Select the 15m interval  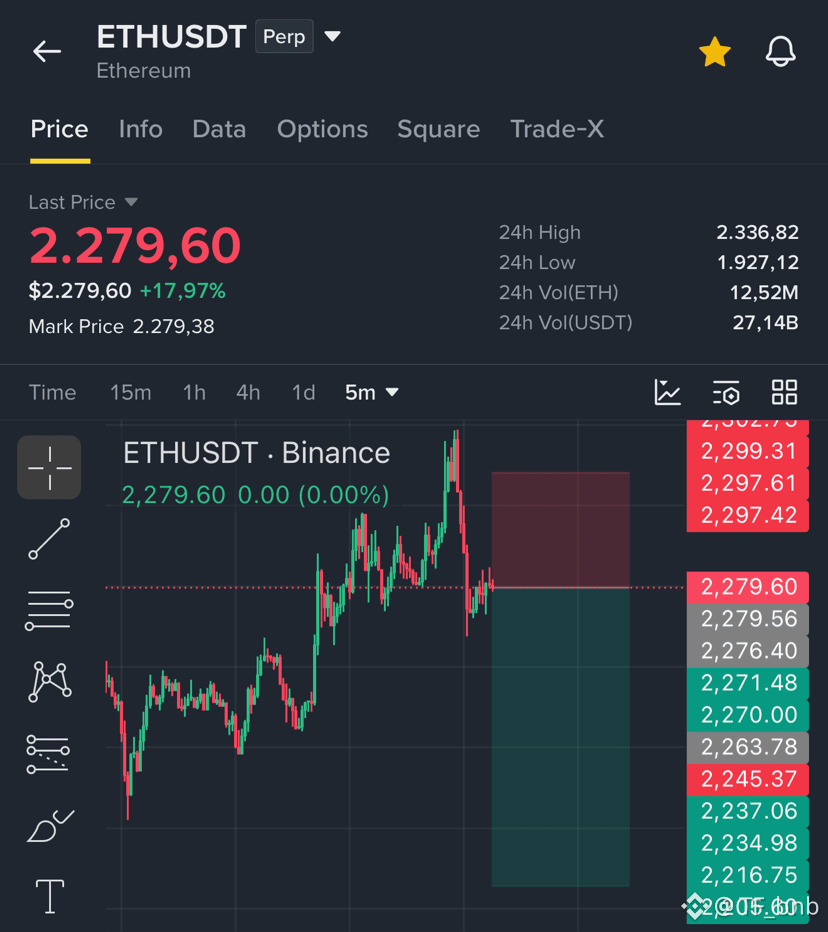(131, 392)
